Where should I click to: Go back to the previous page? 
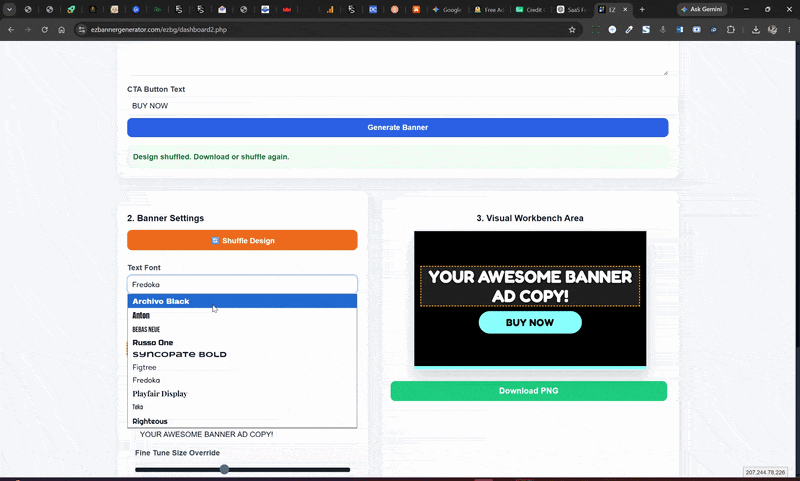(x=11, y=30)
